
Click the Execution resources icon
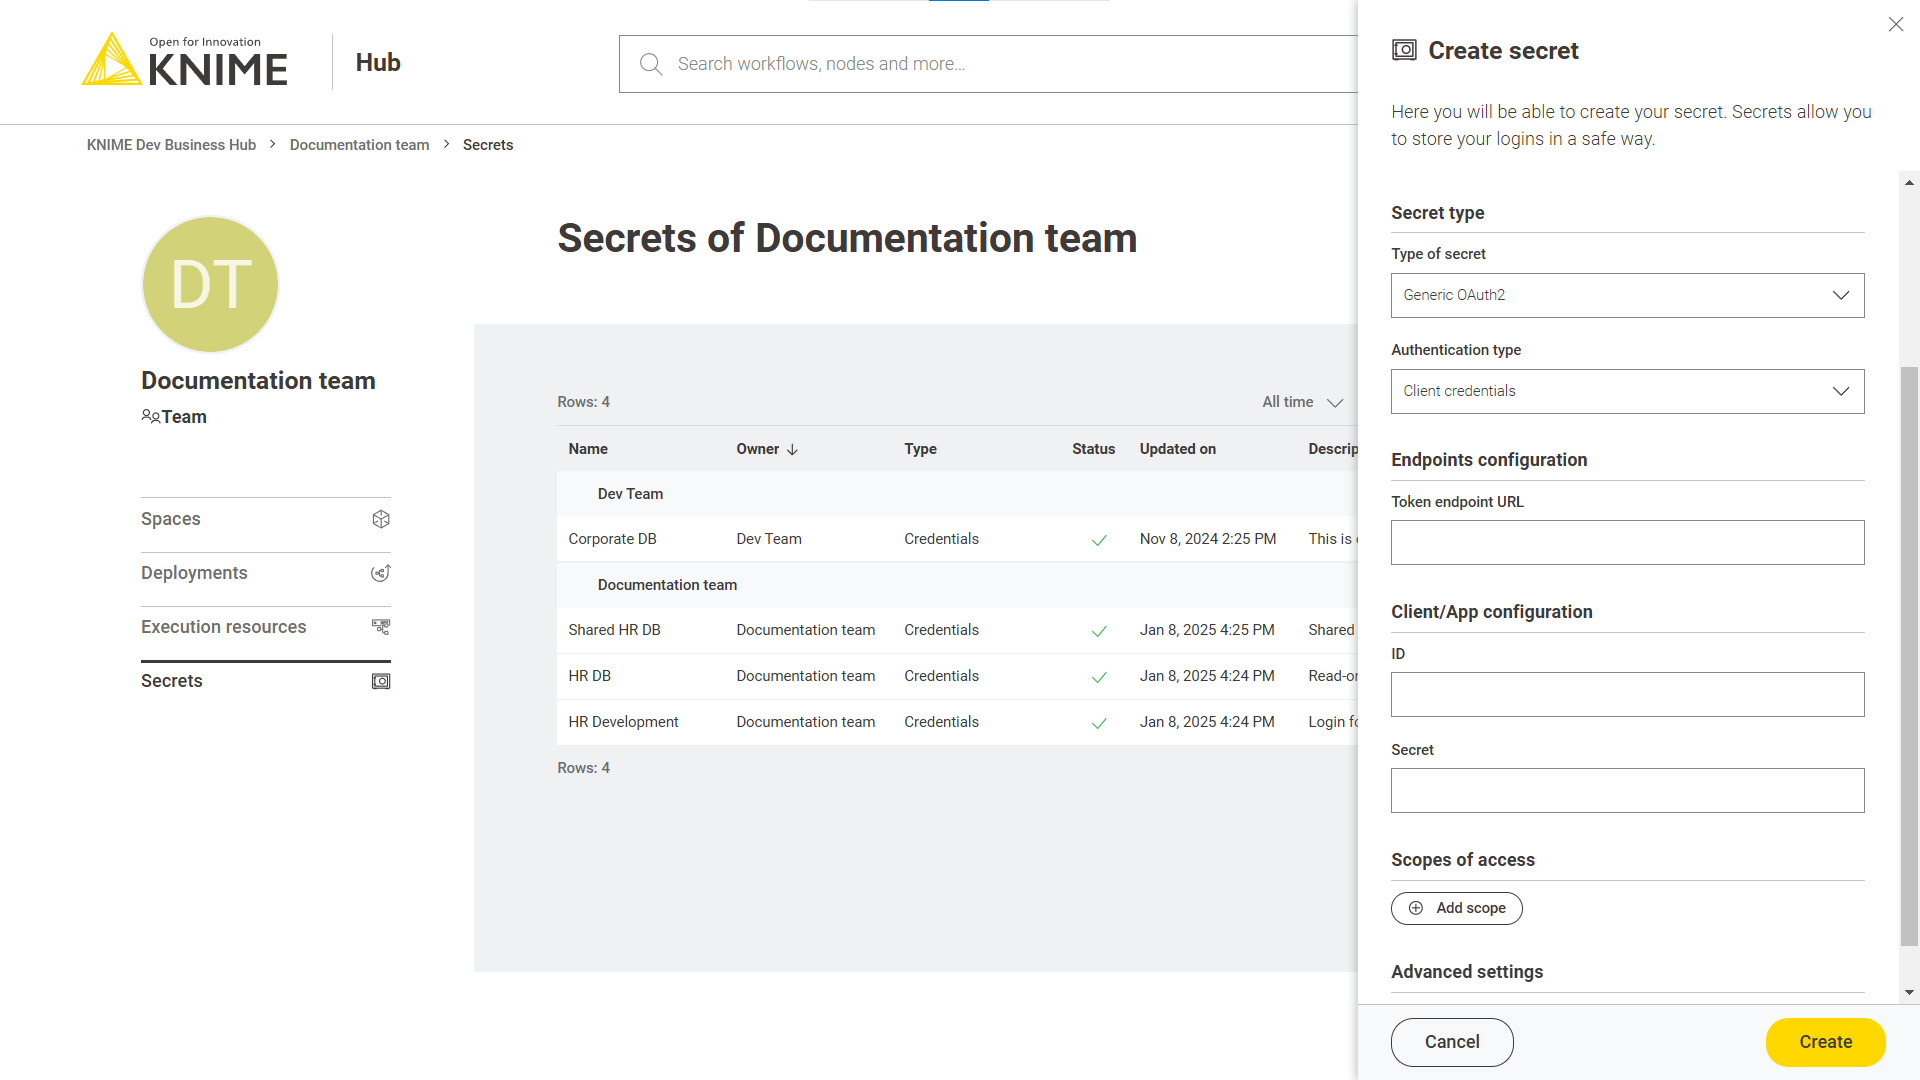pos(381,627)
